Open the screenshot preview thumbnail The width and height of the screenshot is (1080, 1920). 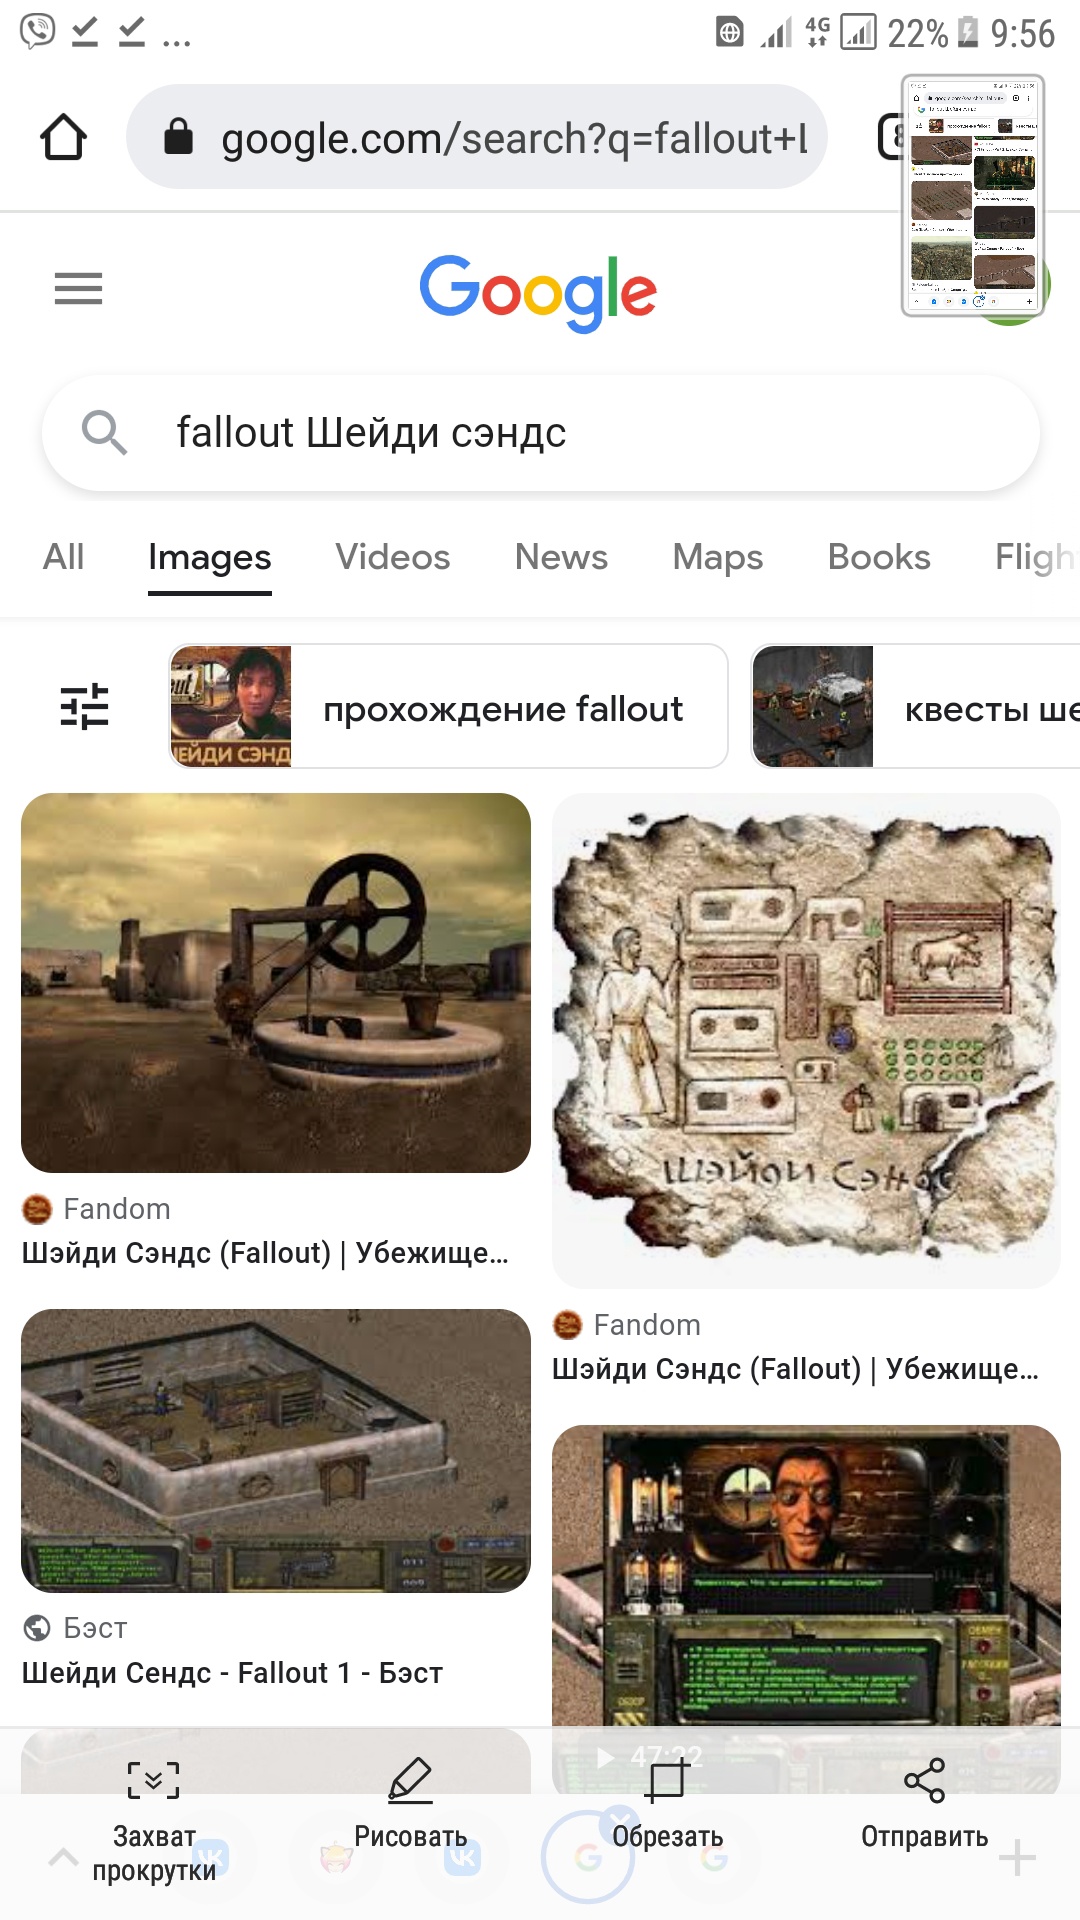pyautogui.click(x=973, y=196)
